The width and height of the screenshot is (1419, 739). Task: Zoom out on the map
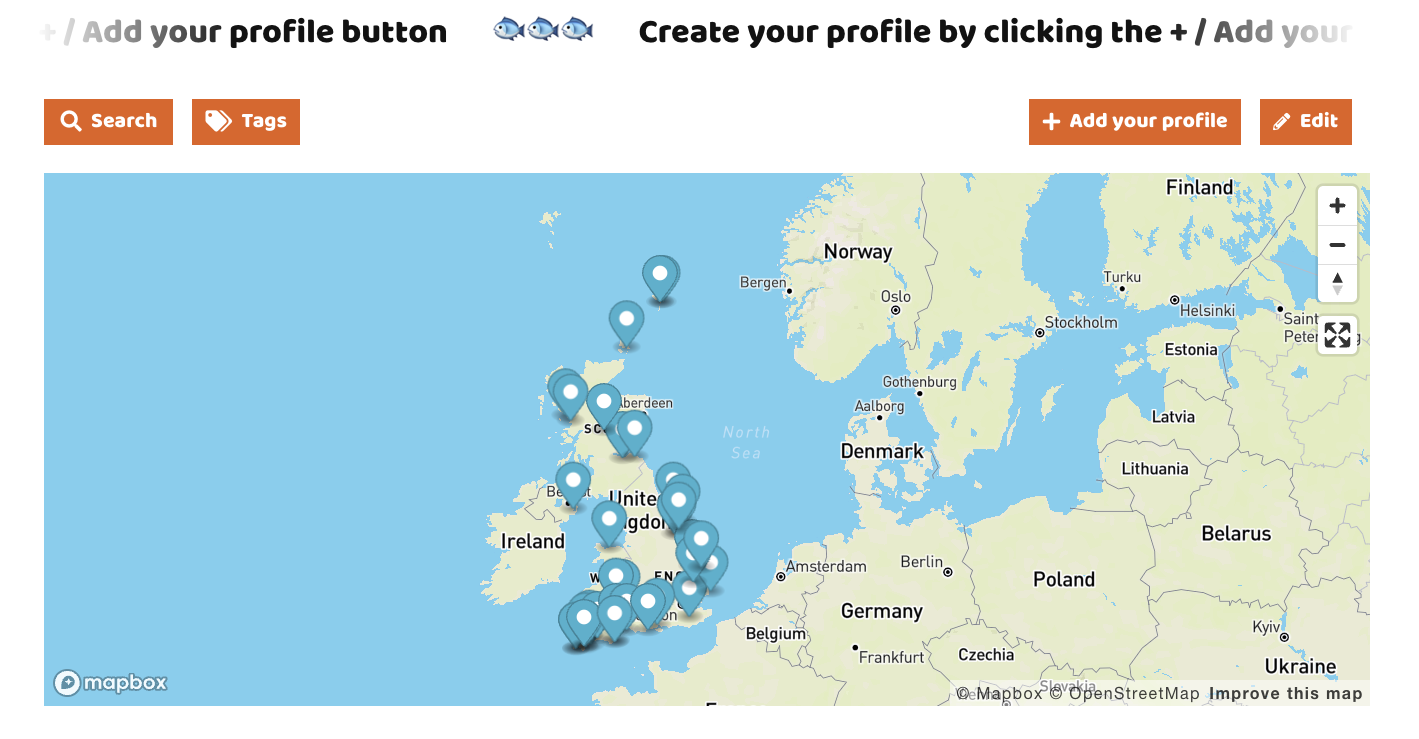[1337, 245]
